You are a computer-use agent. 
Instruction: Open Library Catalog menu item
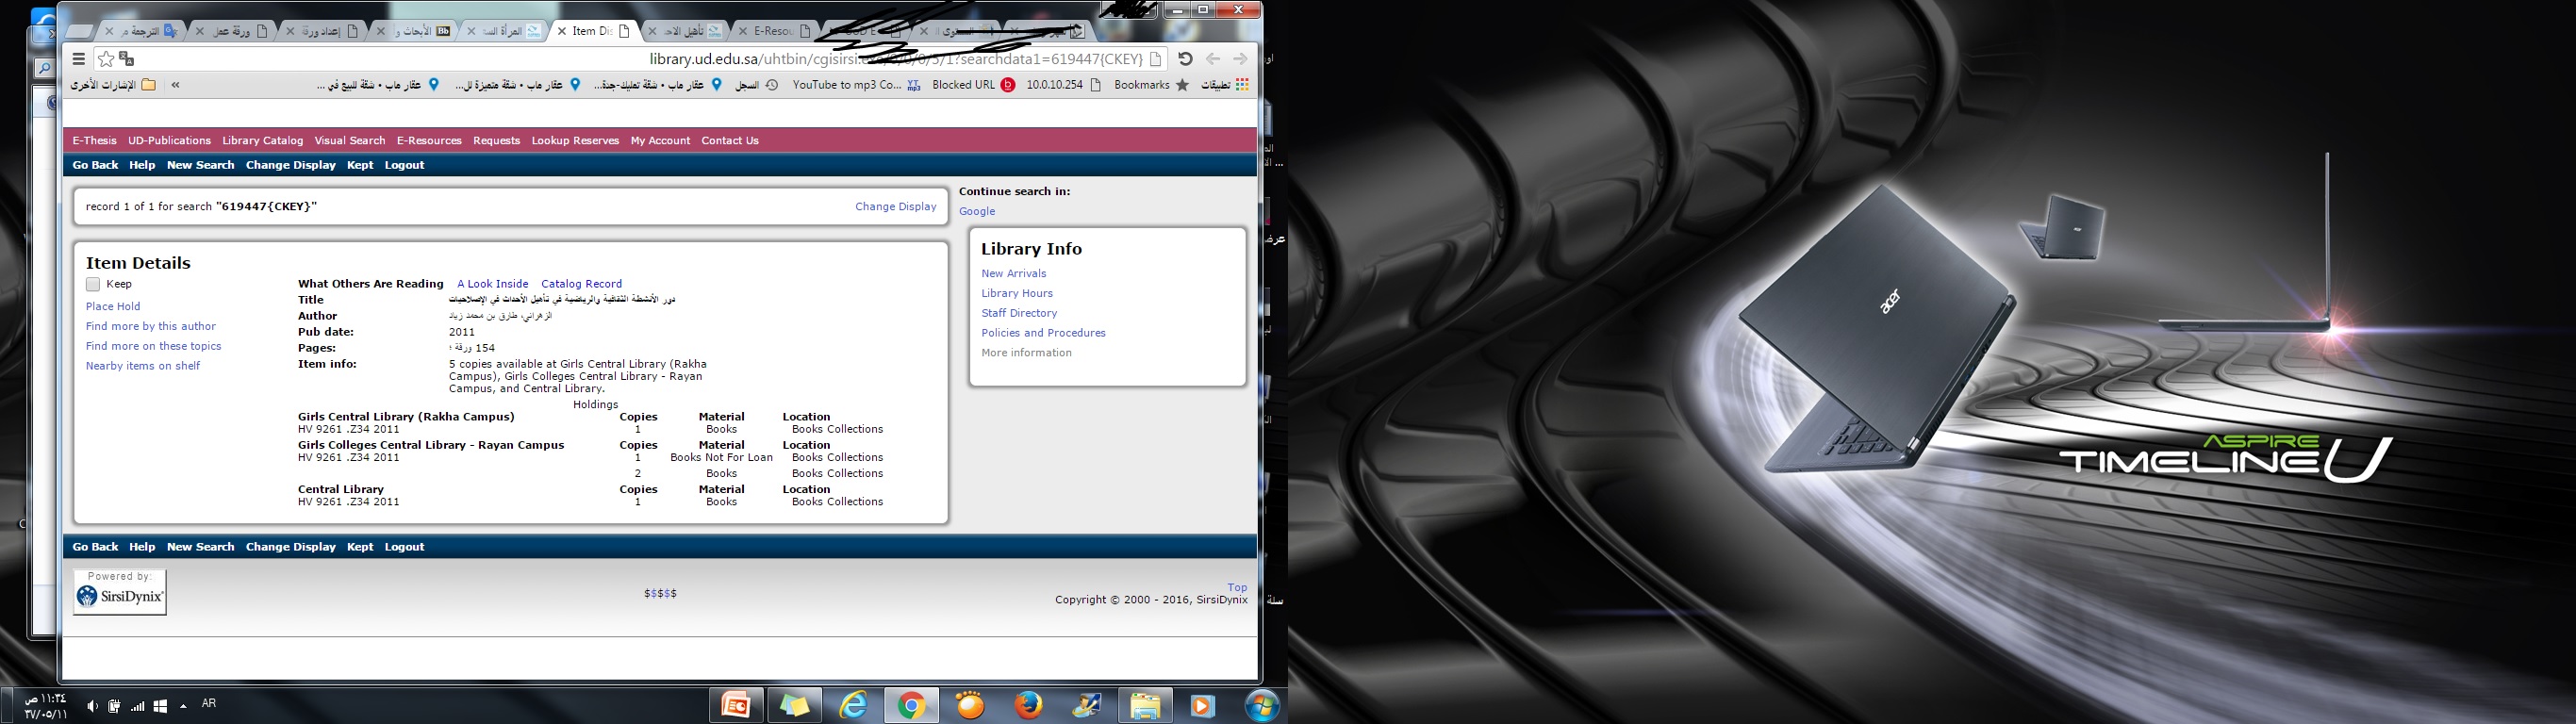pyautogui.click(x=263, y=141)
